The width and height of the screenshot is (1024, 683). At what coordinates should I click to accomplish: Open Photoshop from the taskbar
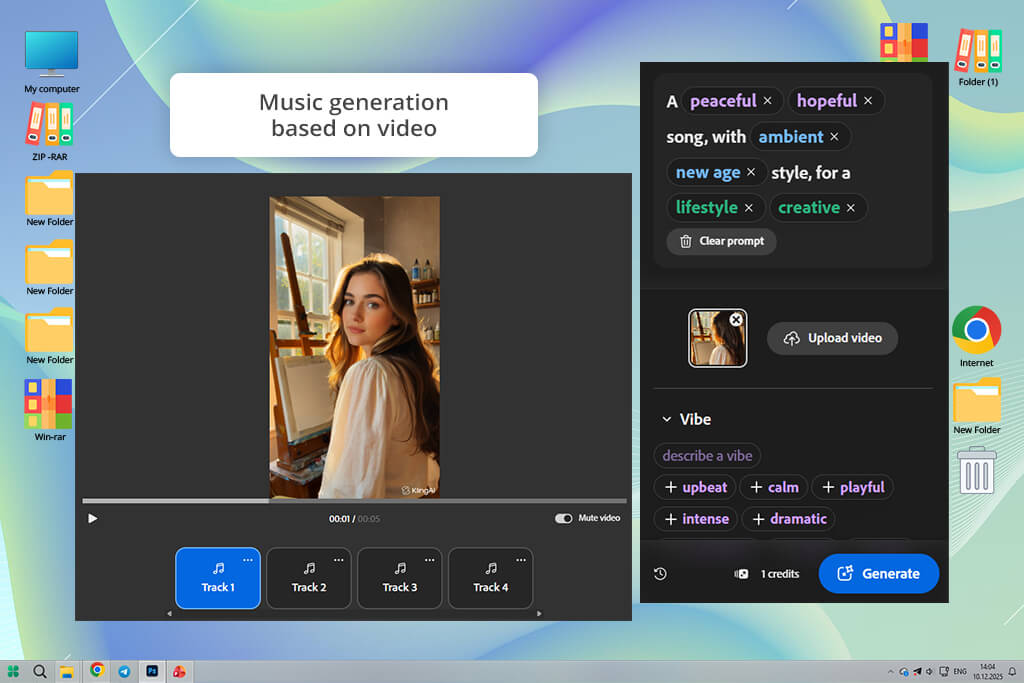click(x=152, y=671)
